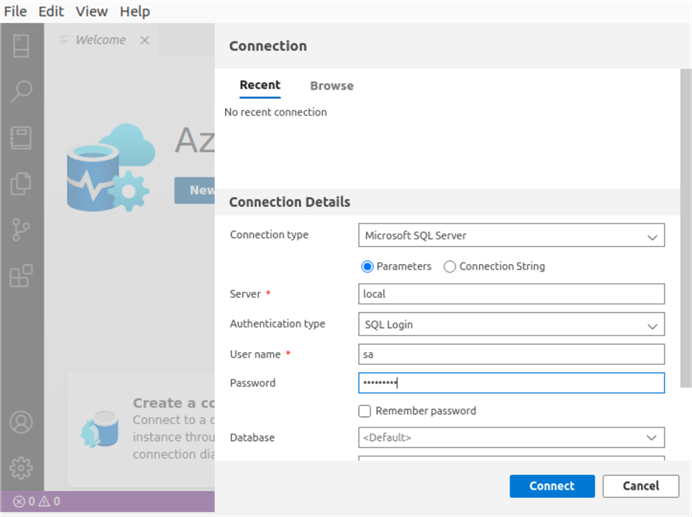Open the Source Control icon
This screenshot has width=692, height=517.
[21, 230]
